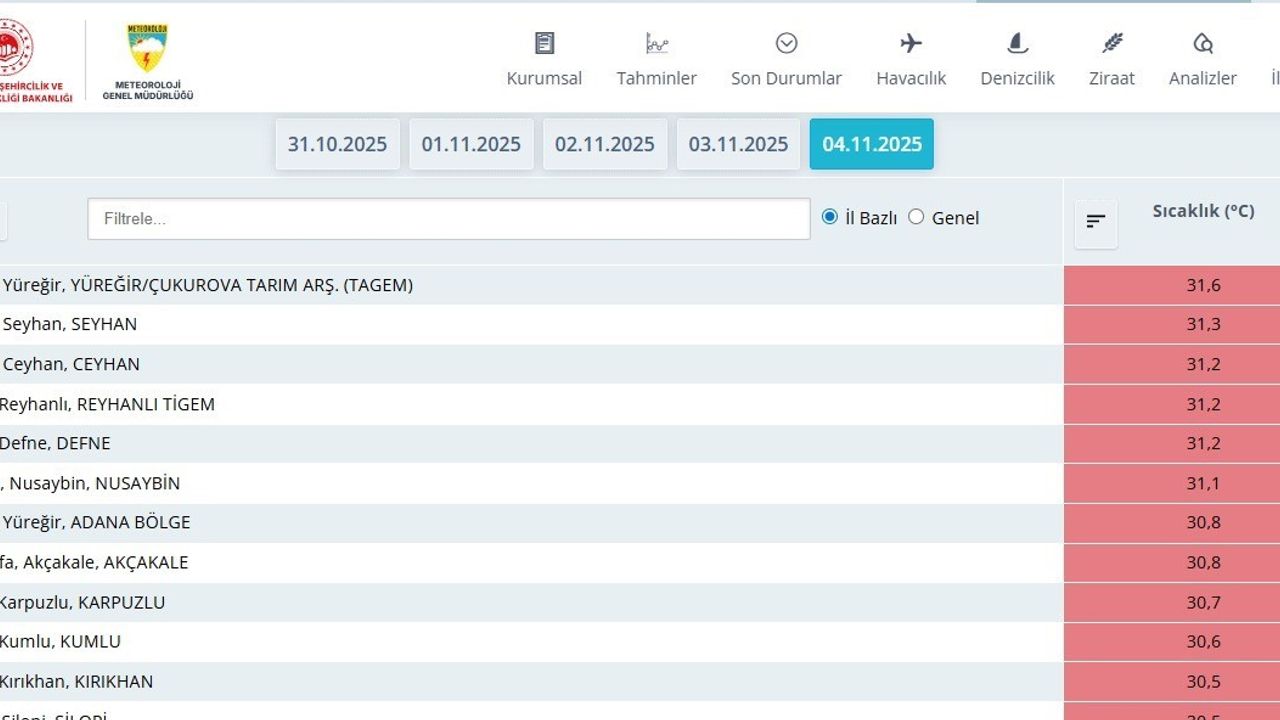Click the Analizler magnifier icon
This screenshot has width=1280, height=720.
click(x=1202, y=43)
